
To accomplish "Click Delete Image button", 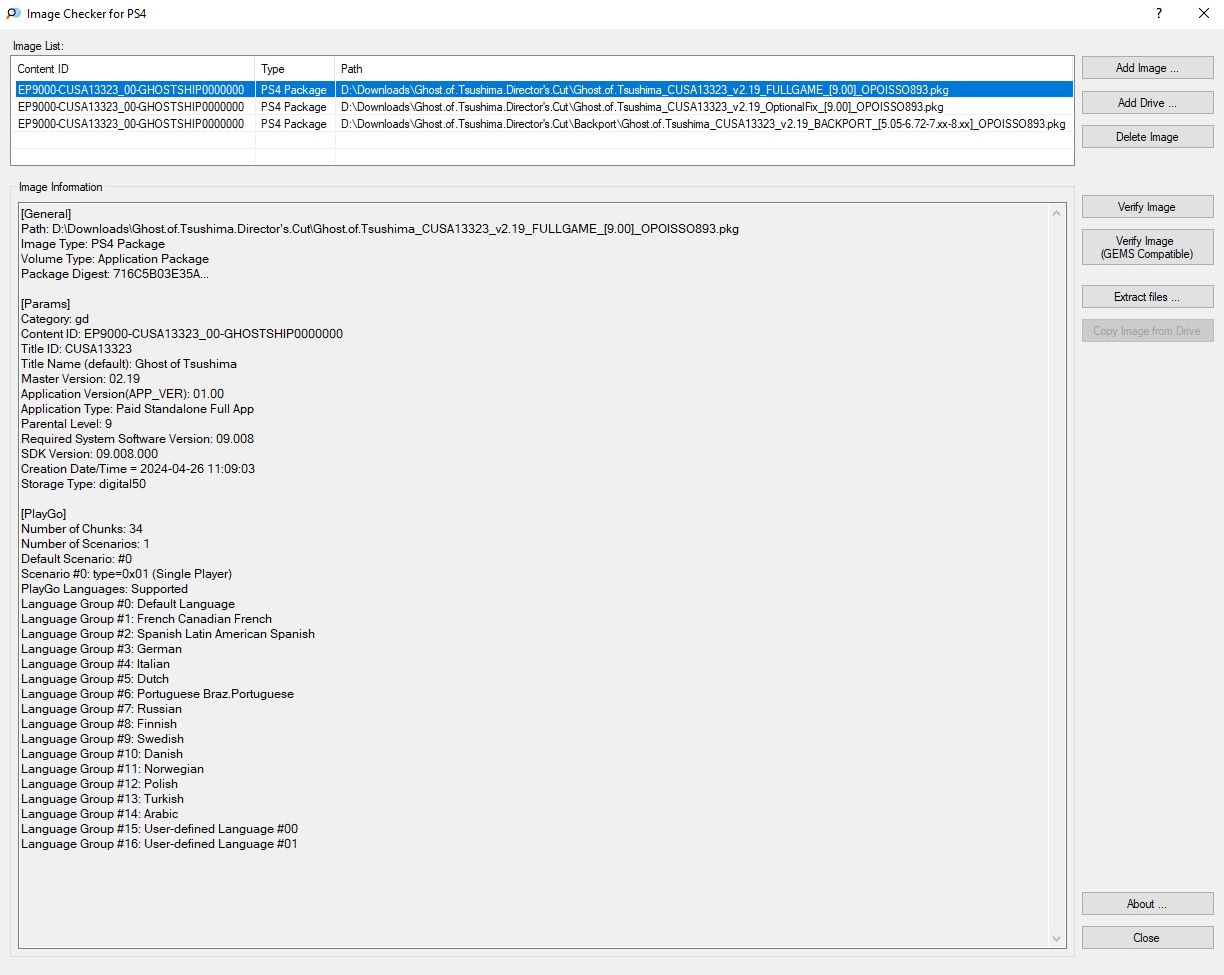I will click(1147, 137).
